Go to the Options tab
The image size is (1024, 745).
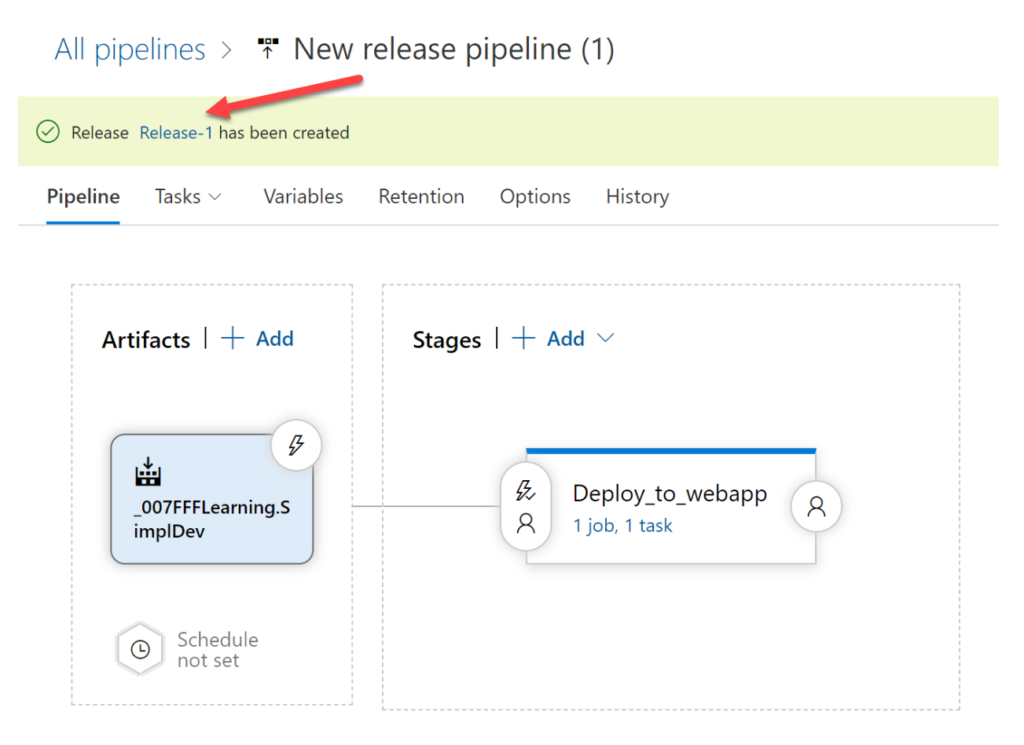pyautogui.click(x=535, y=197)
